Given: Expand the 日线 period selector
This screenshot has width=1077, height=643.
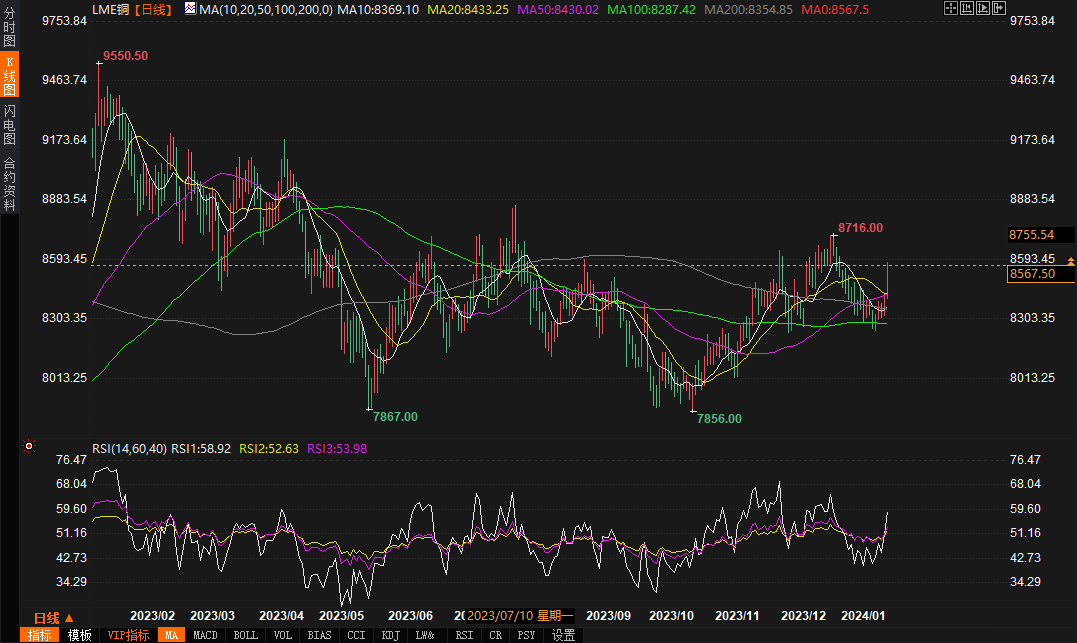Looking at the screenshot, I should click(53, 617).
